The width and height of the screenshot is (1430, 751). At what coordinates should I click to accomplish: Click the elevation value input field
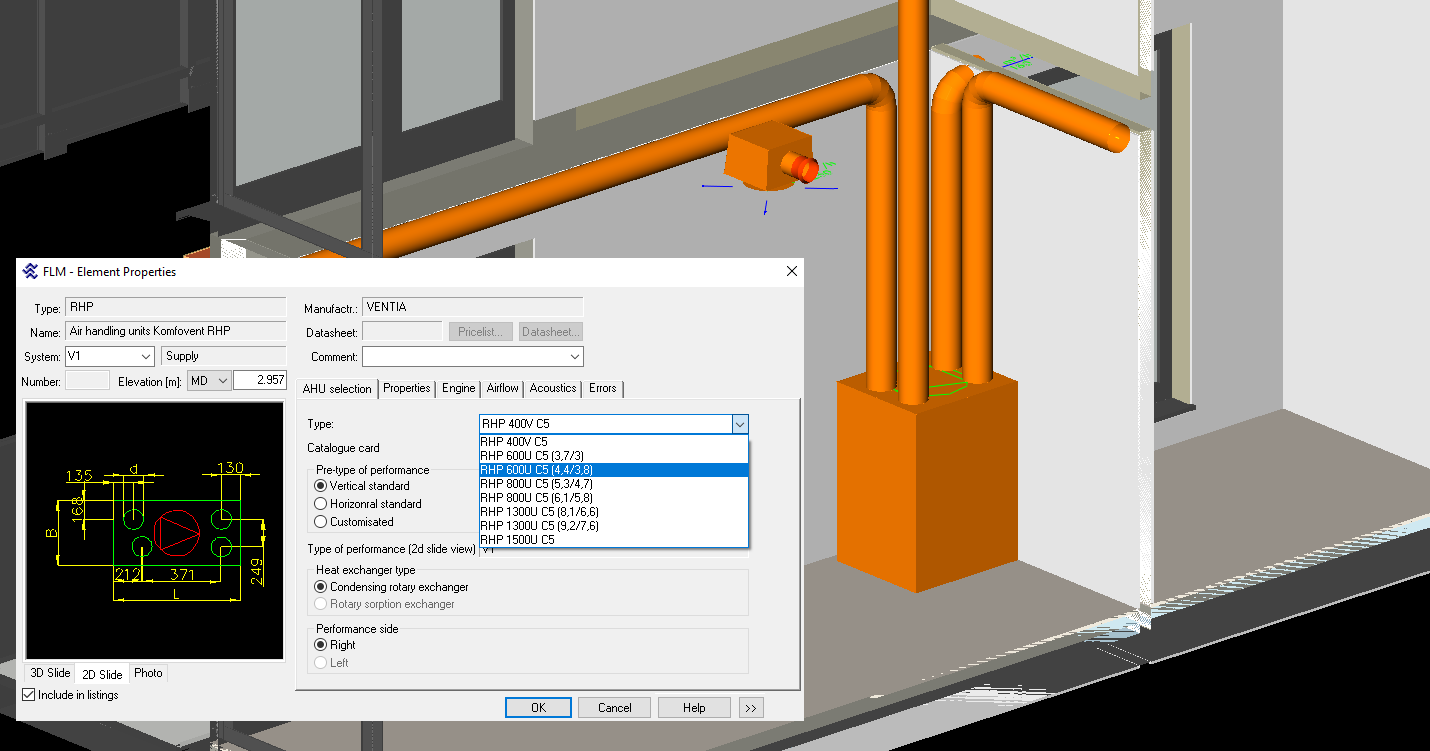click(x=259, y=381)
